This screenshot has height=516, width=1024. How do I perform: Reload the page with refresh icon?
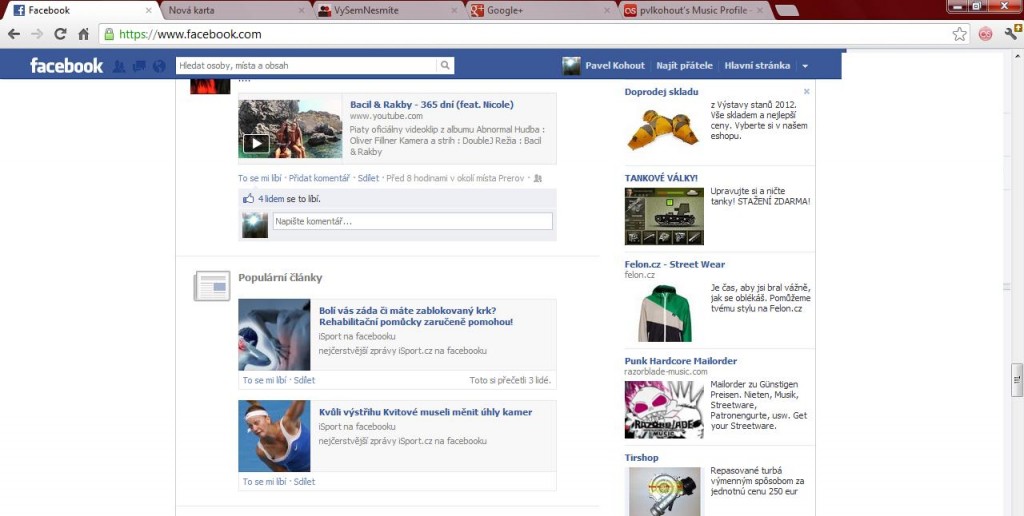tap(60, 34)
